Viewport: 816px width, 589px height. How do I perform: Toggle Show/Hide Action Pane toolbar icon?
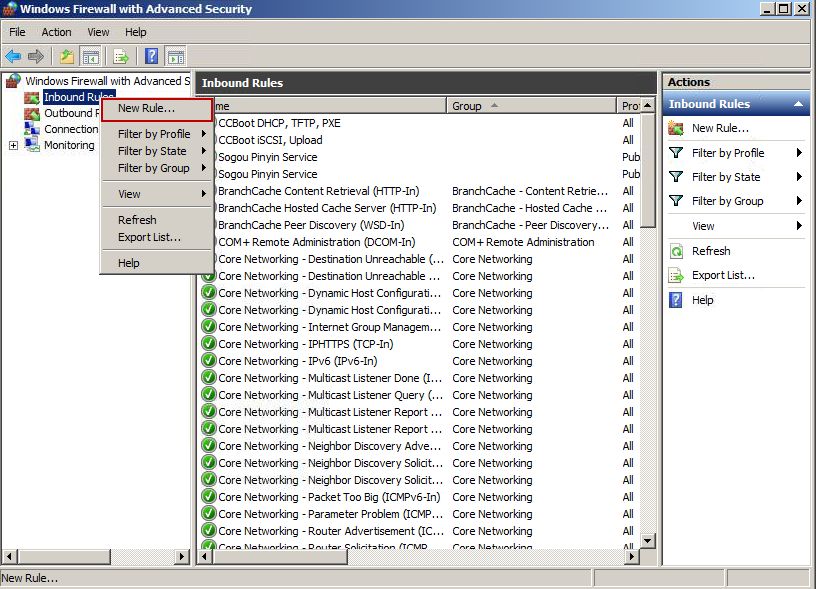pyautogui.click(x=176, y=56)
